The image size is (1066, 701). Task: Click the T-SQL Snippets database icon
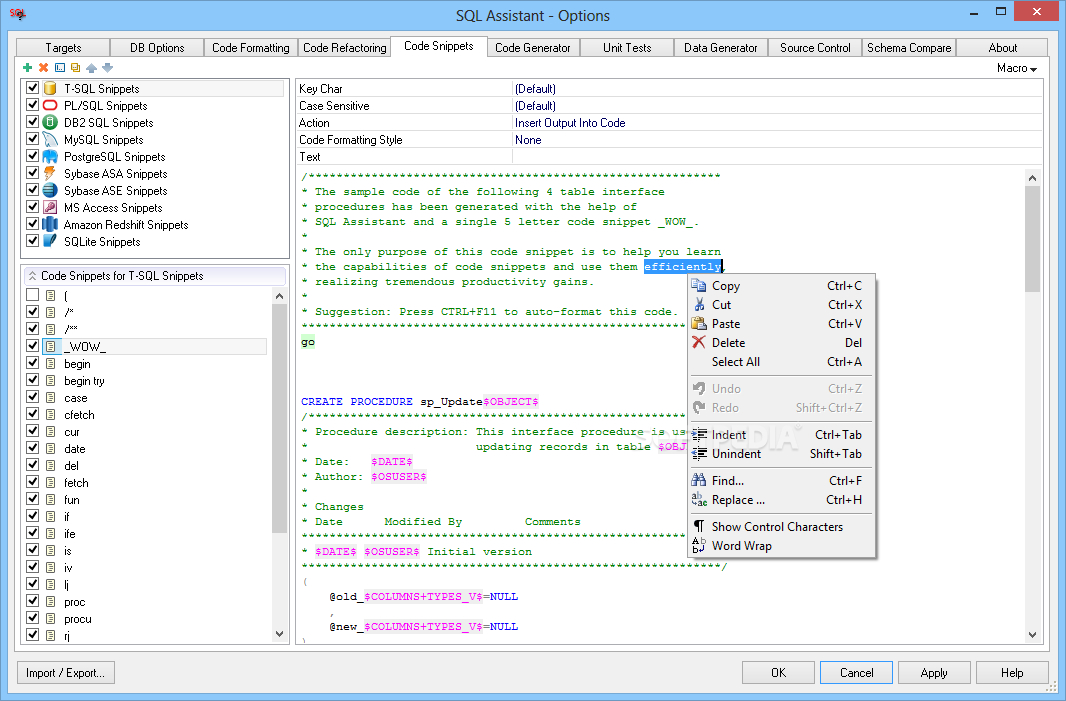pyautogui.click(x=50, y=88)
